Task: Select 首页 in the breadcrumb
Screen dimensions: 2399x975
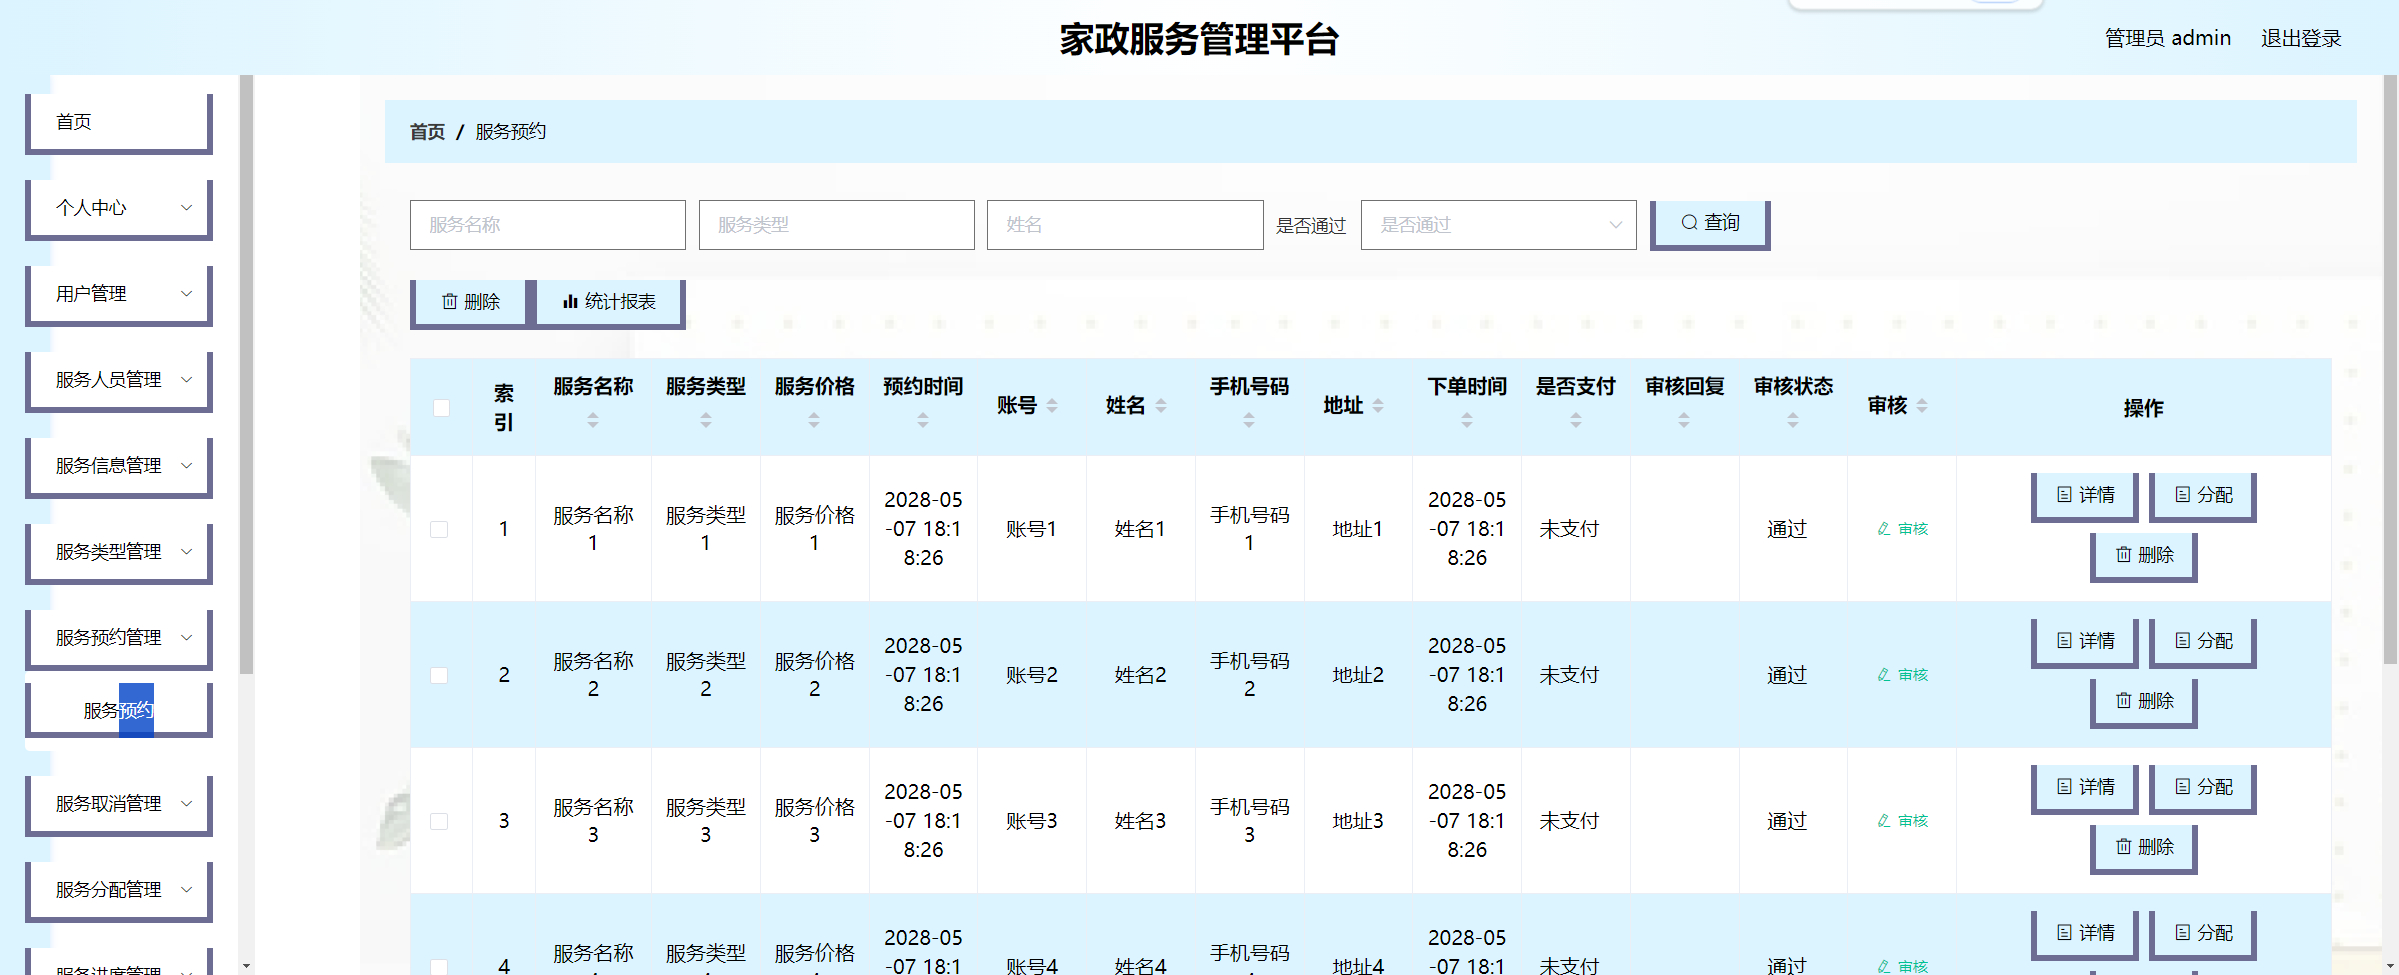Action: point(426,131)
